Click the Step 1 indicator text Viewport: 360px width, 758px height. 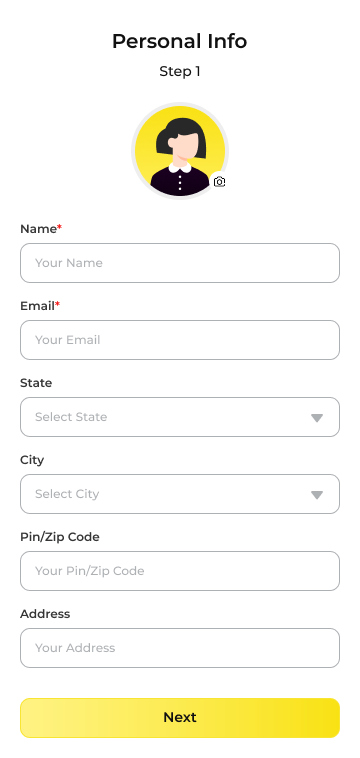tap(180, 72)
